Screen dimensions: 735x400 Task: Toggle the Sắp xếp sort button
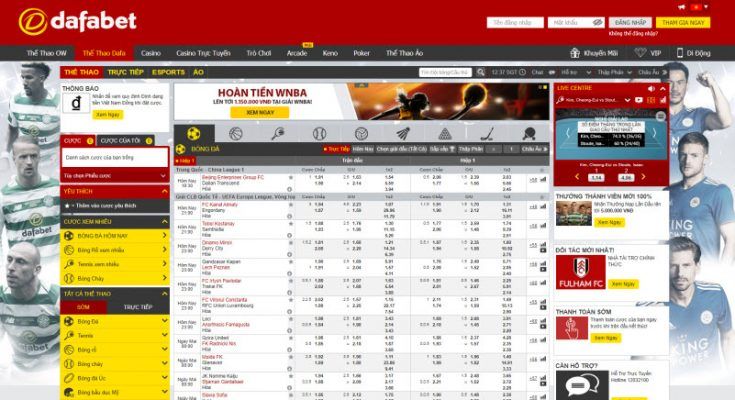click(442, 149)
